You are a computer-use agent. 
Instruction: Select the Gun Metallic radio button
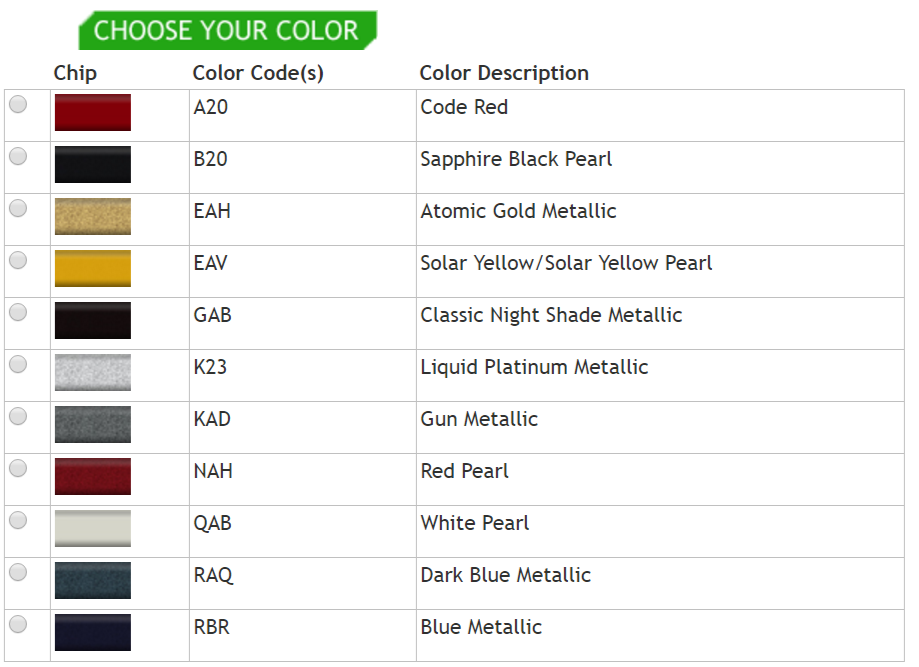click(x=18, y=416)
